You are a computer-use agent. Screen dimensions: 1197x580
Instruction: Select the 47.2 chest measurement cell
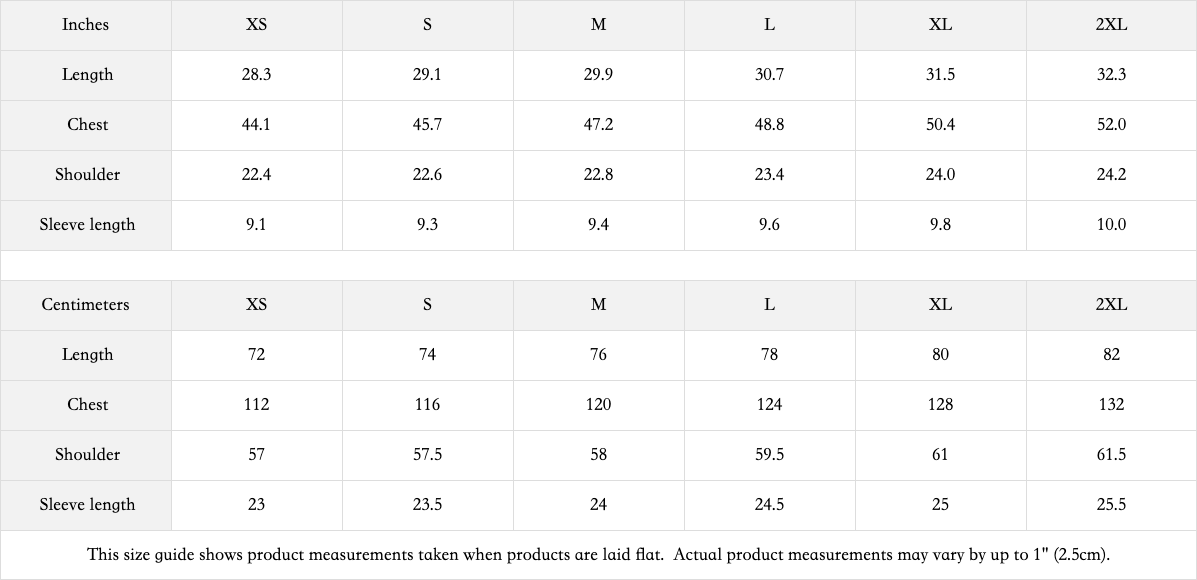(598, 125)
